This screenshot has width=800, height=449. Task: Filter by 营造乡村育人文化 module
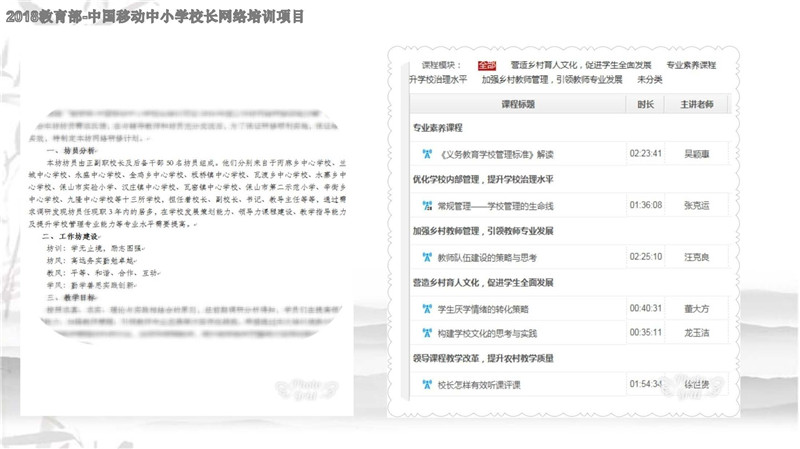coord(580,64)
